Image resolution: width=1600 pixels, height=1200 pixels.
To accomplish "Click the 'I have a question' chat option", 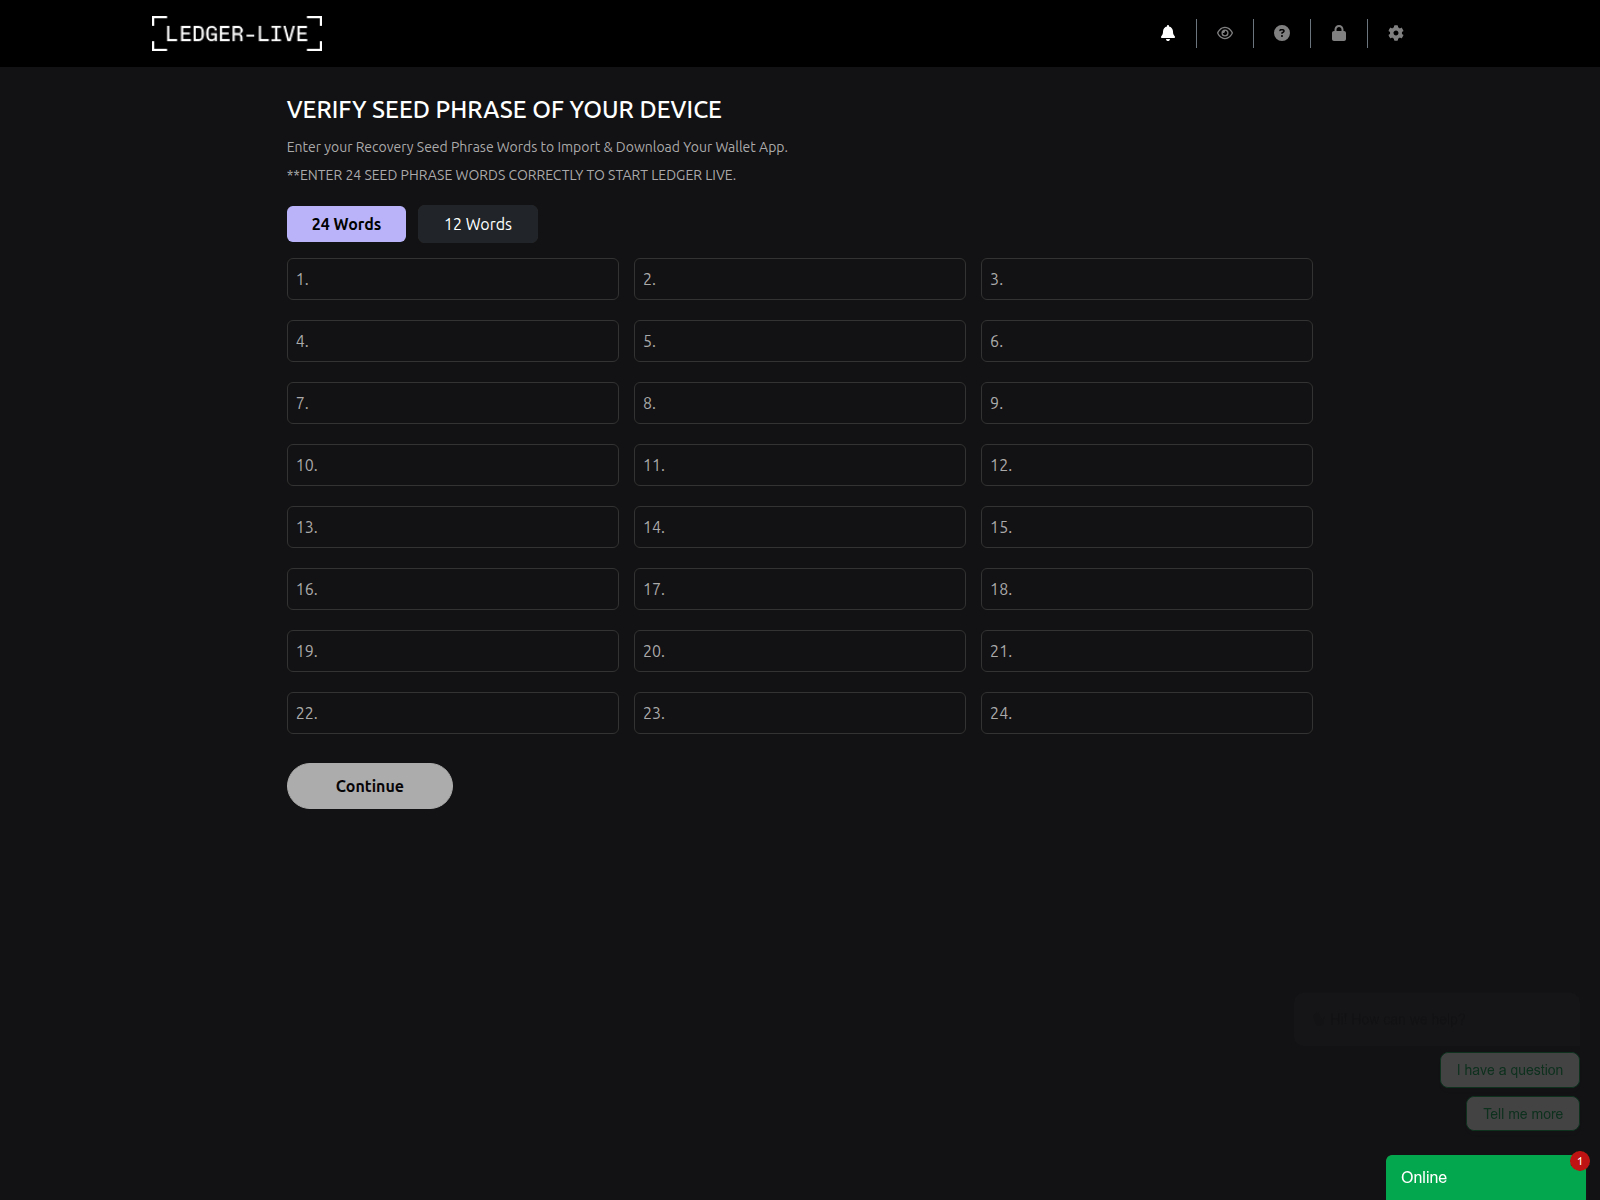I will 1510,1070.
